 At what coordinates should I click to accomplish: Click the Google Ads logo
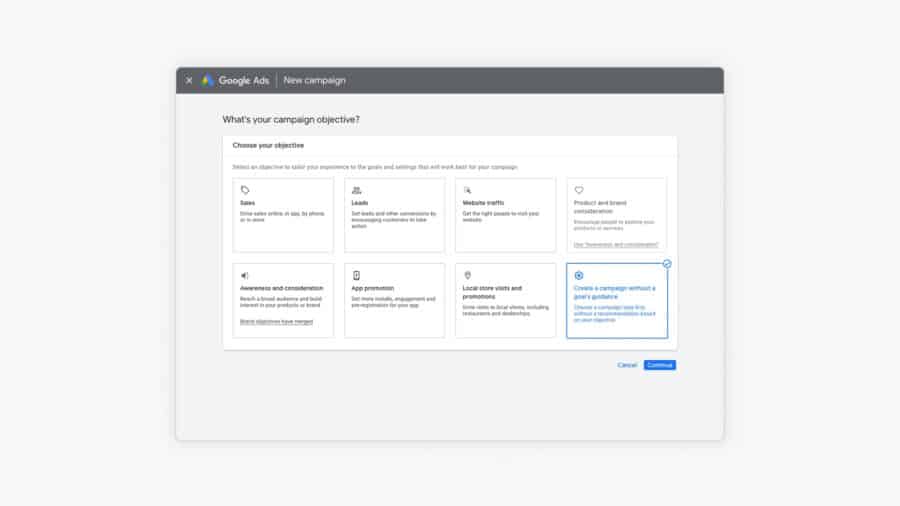207,80
